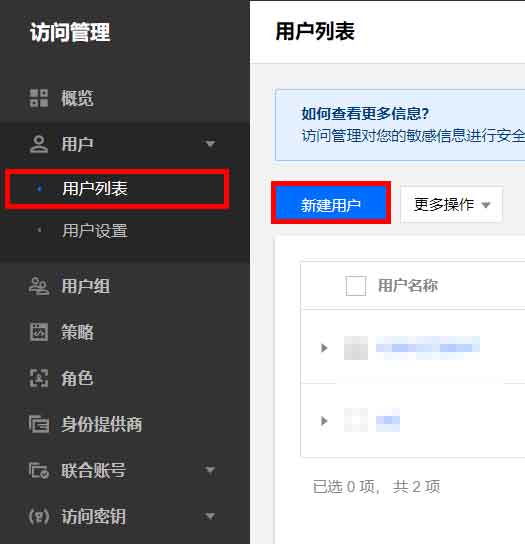Expand the 联合账号 sidebar submenu arrow

click(210, 470)
